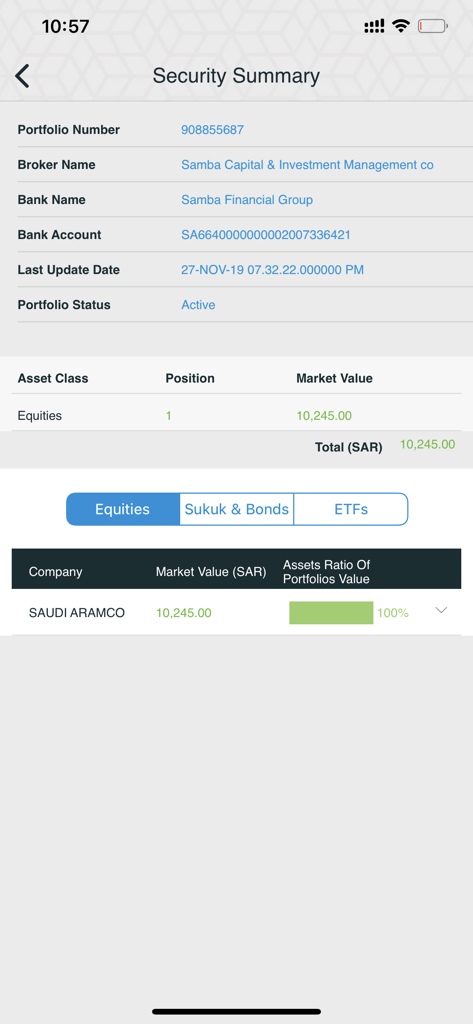Tap the Portfolio Number label

[x=69, y=130]
